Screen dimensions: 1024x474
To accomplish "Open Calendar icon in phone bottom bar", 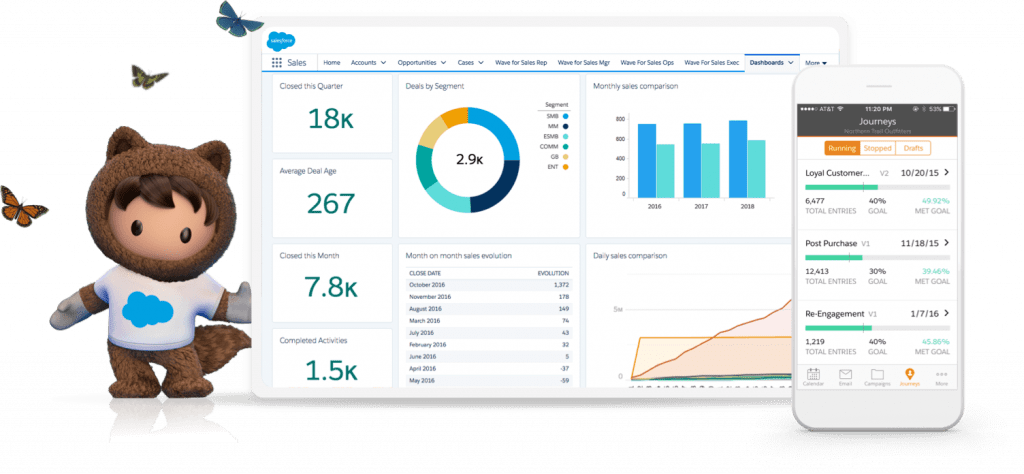I will click(x=813, y=376).
